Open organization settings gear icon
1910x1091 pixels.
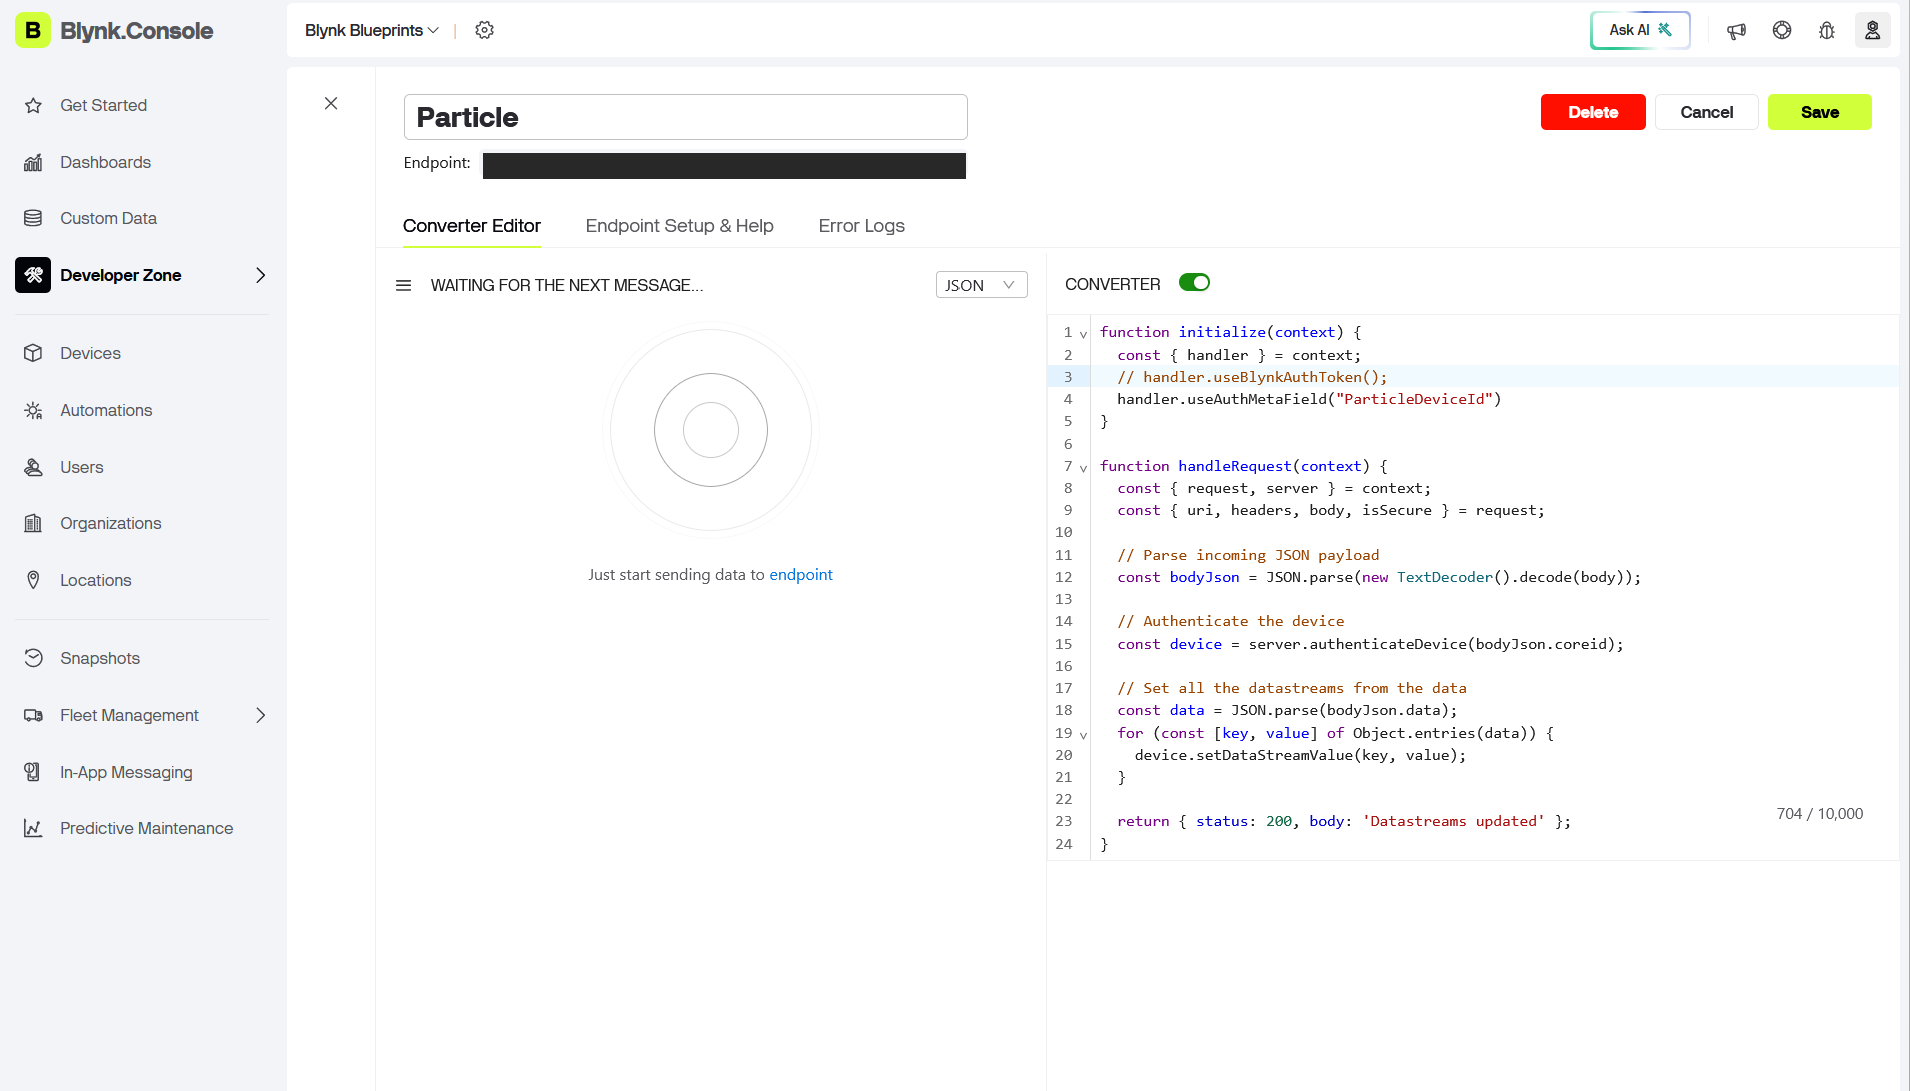(x=485, y=30)
